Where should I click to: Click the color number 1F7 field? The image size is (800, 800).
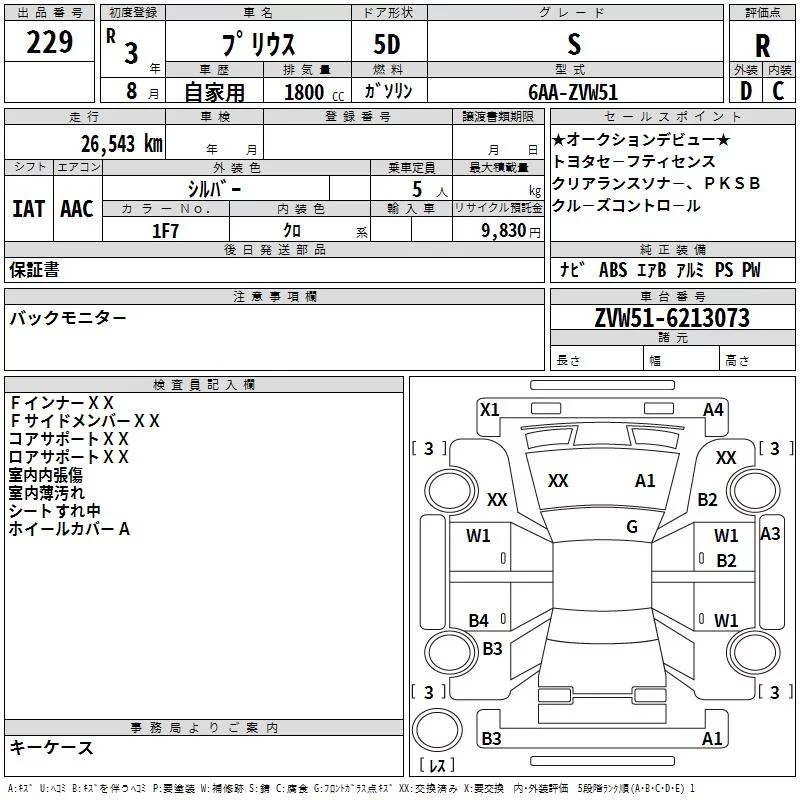[166, 231]
